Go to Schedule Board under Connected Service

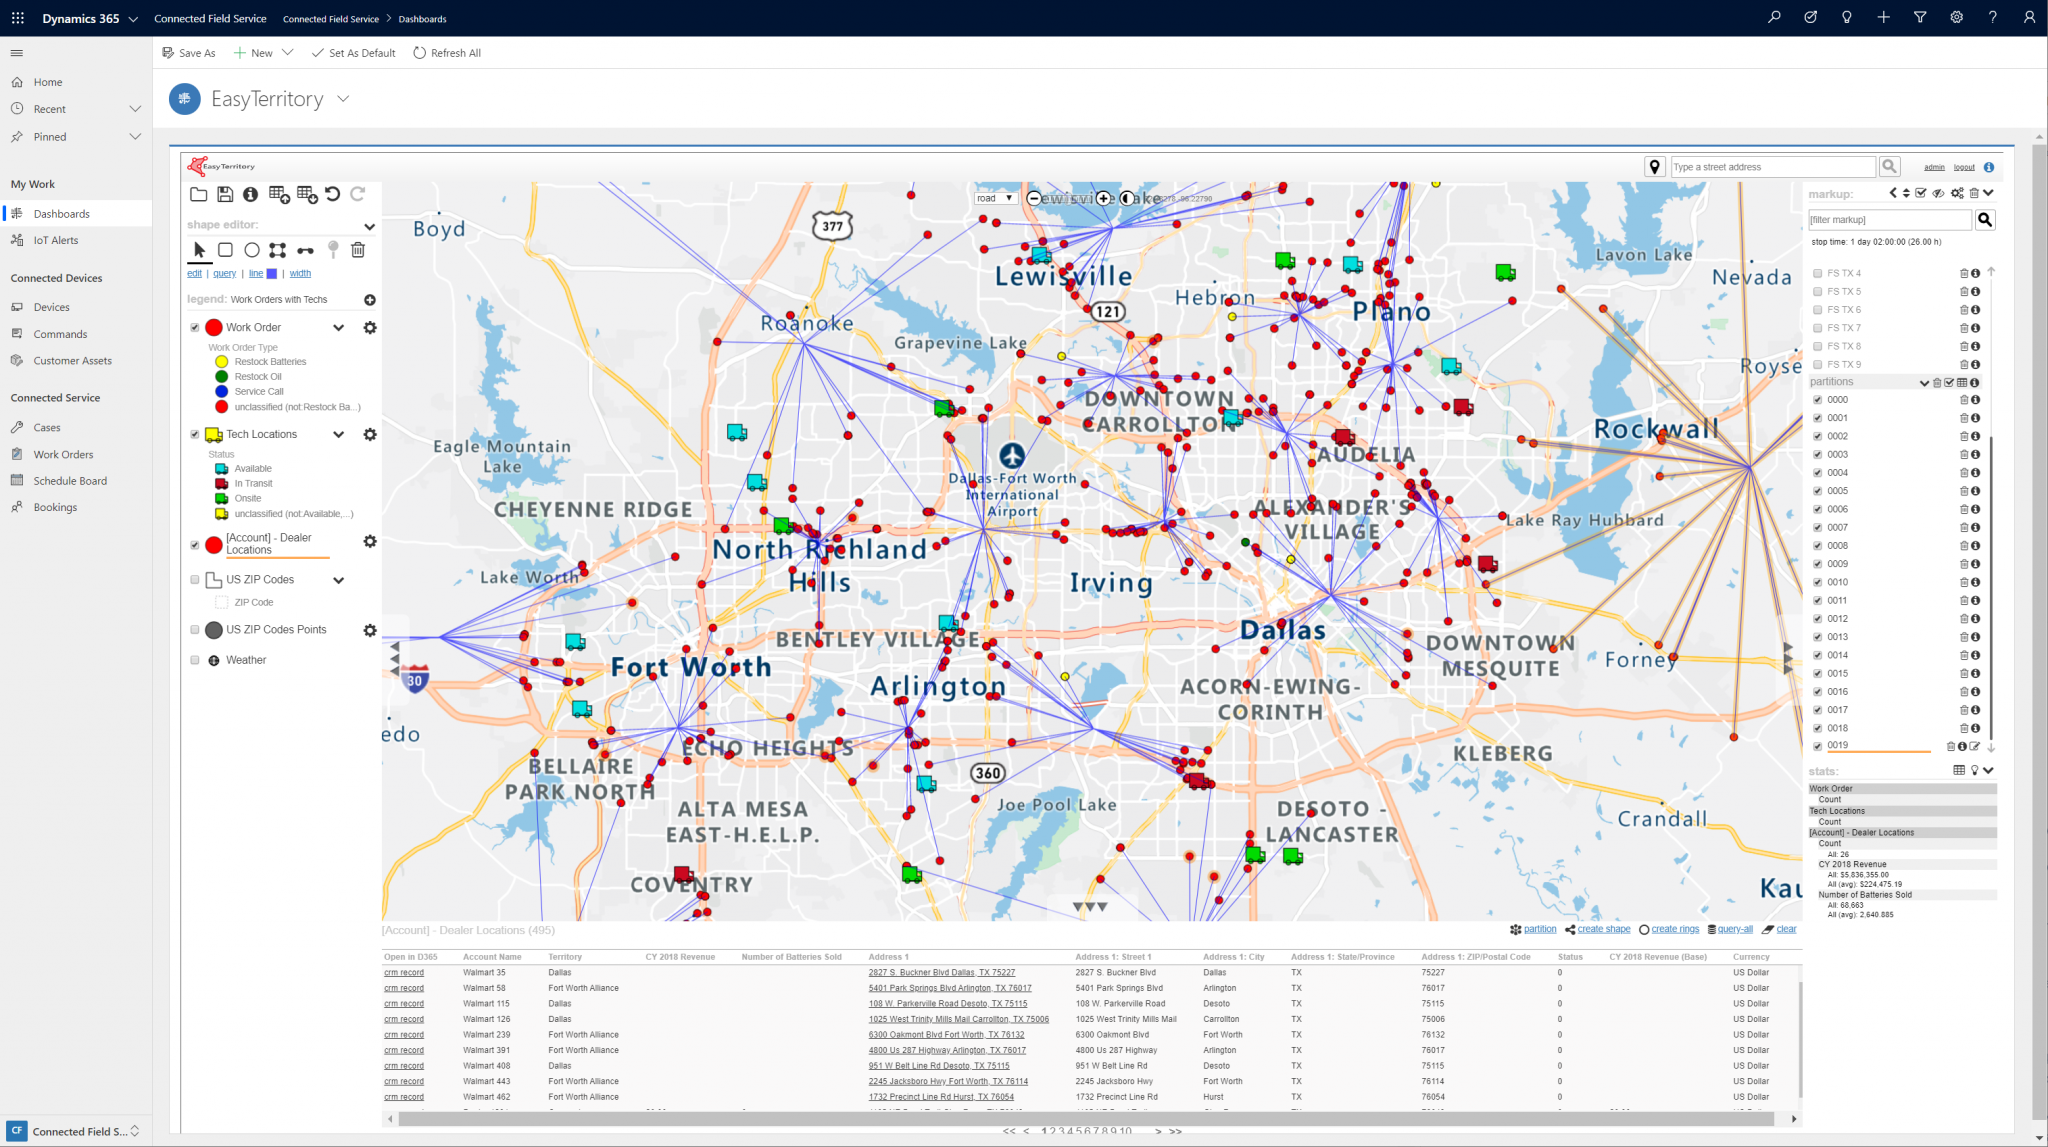(x=69, y=480)
